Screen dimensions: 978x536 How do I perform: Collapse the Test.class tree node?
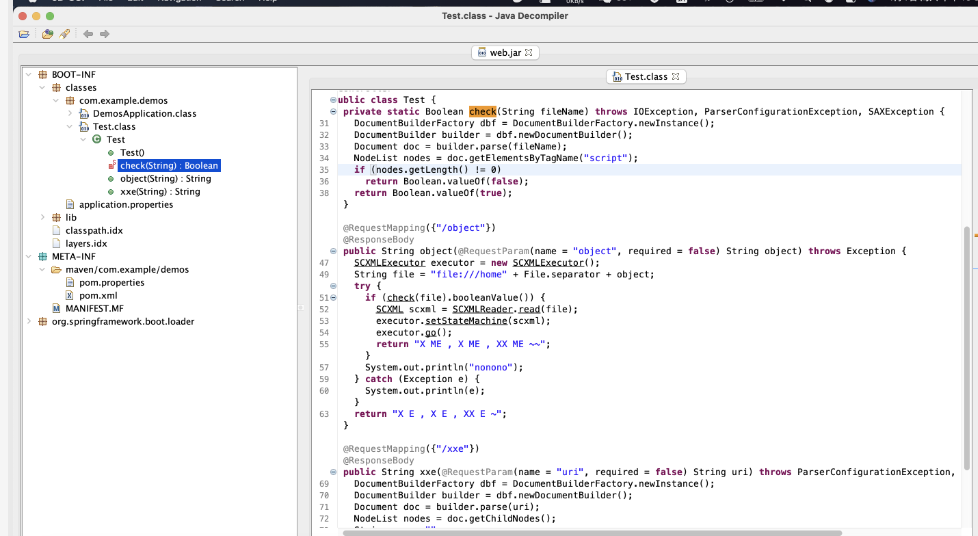[x=70, y=127]
